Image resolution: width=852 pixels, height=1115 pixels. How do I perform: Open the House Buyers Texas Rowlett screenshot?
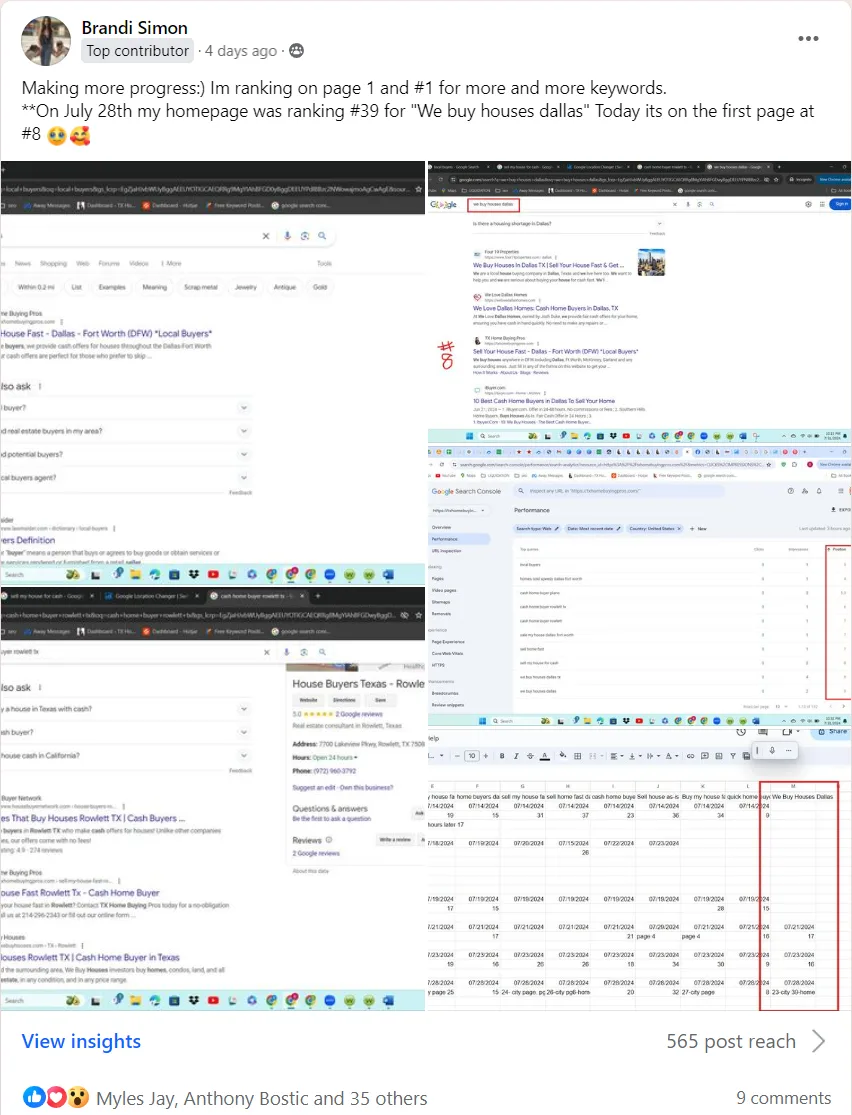(212, 800)
